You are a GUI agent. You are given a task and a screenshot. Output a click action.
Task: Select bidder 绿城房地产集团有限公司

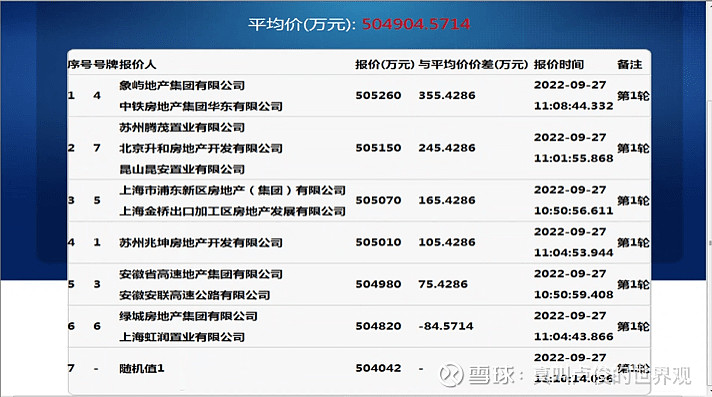click(x=188, y=316)
